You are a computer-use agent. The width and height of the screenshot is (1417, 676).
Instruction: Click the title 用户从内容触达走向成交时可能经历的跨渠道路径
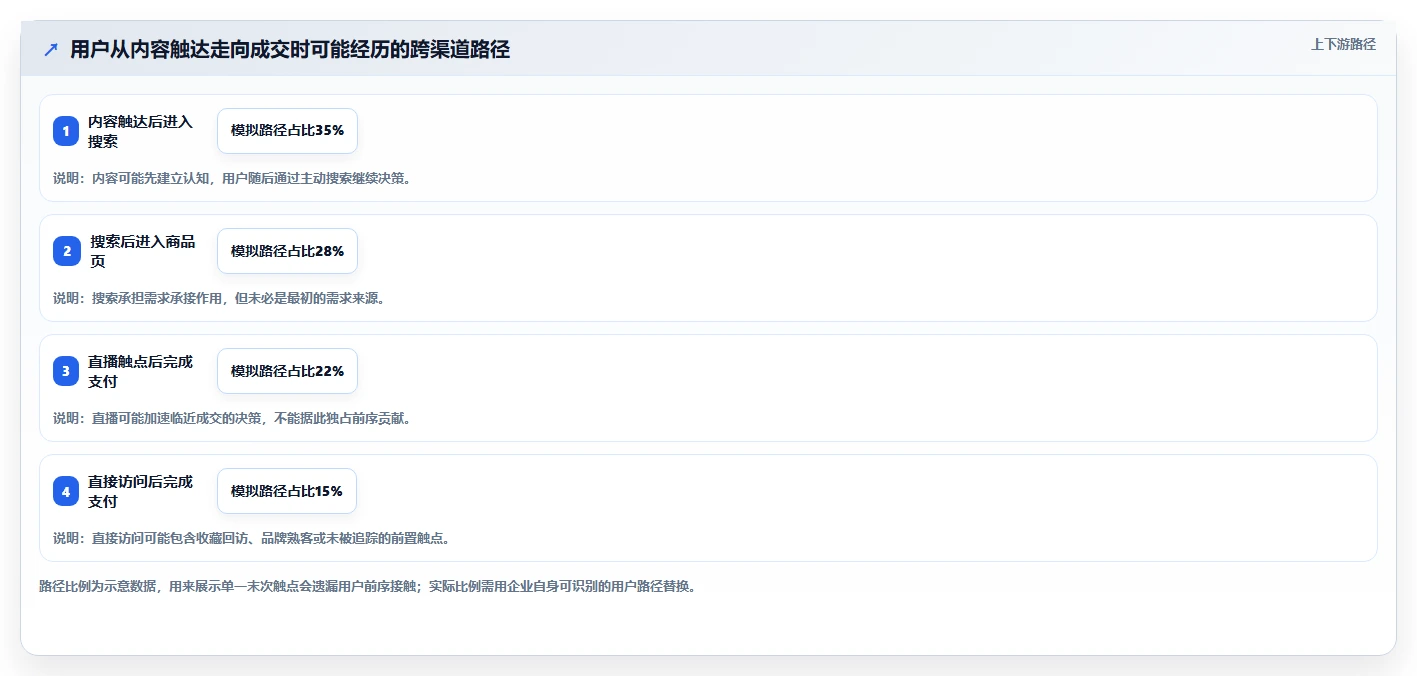coord(290,50)
